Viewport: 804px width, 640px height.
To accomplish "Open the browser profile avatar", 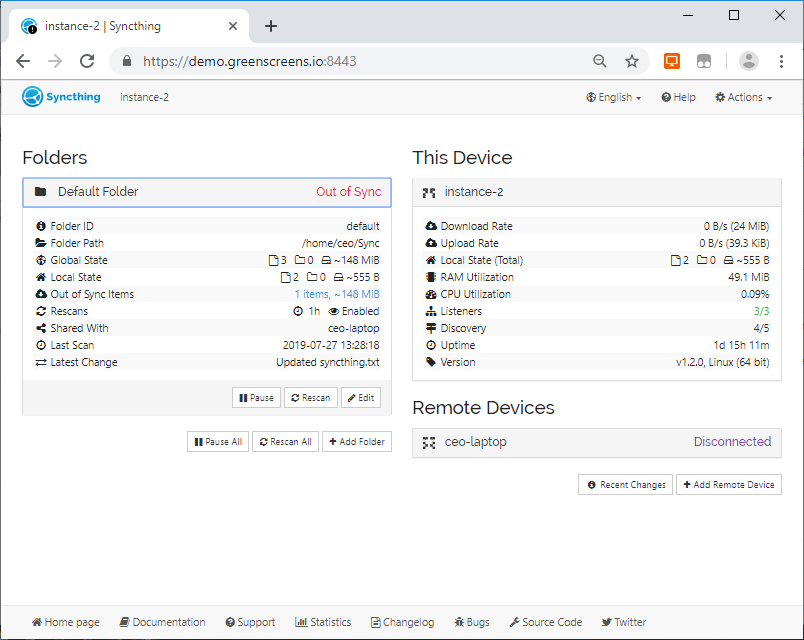I will click(749, 61).
